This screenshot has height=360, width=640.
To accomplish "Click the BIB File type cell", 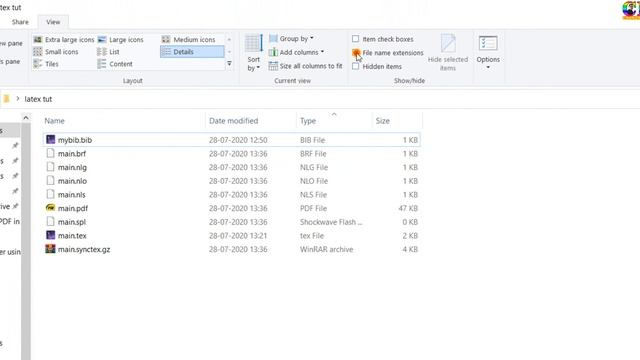I will (313, 140).
